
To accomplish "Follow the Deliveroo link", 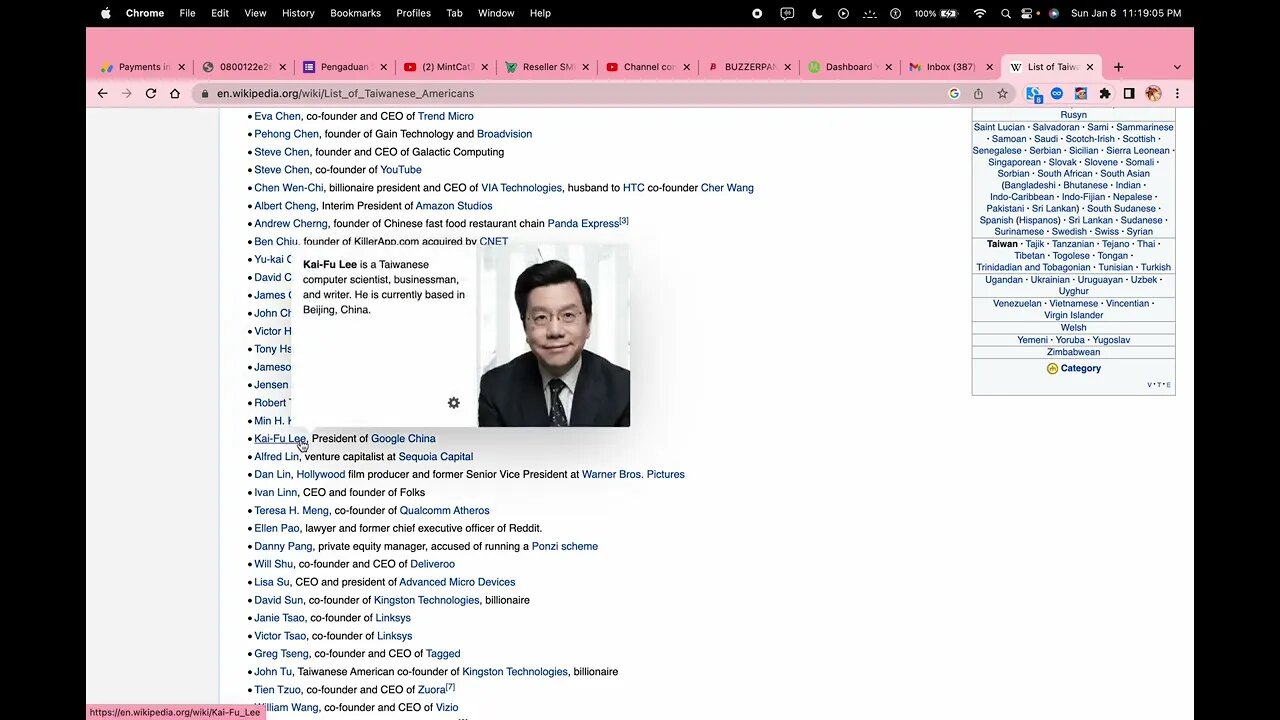I will point(432,564).
